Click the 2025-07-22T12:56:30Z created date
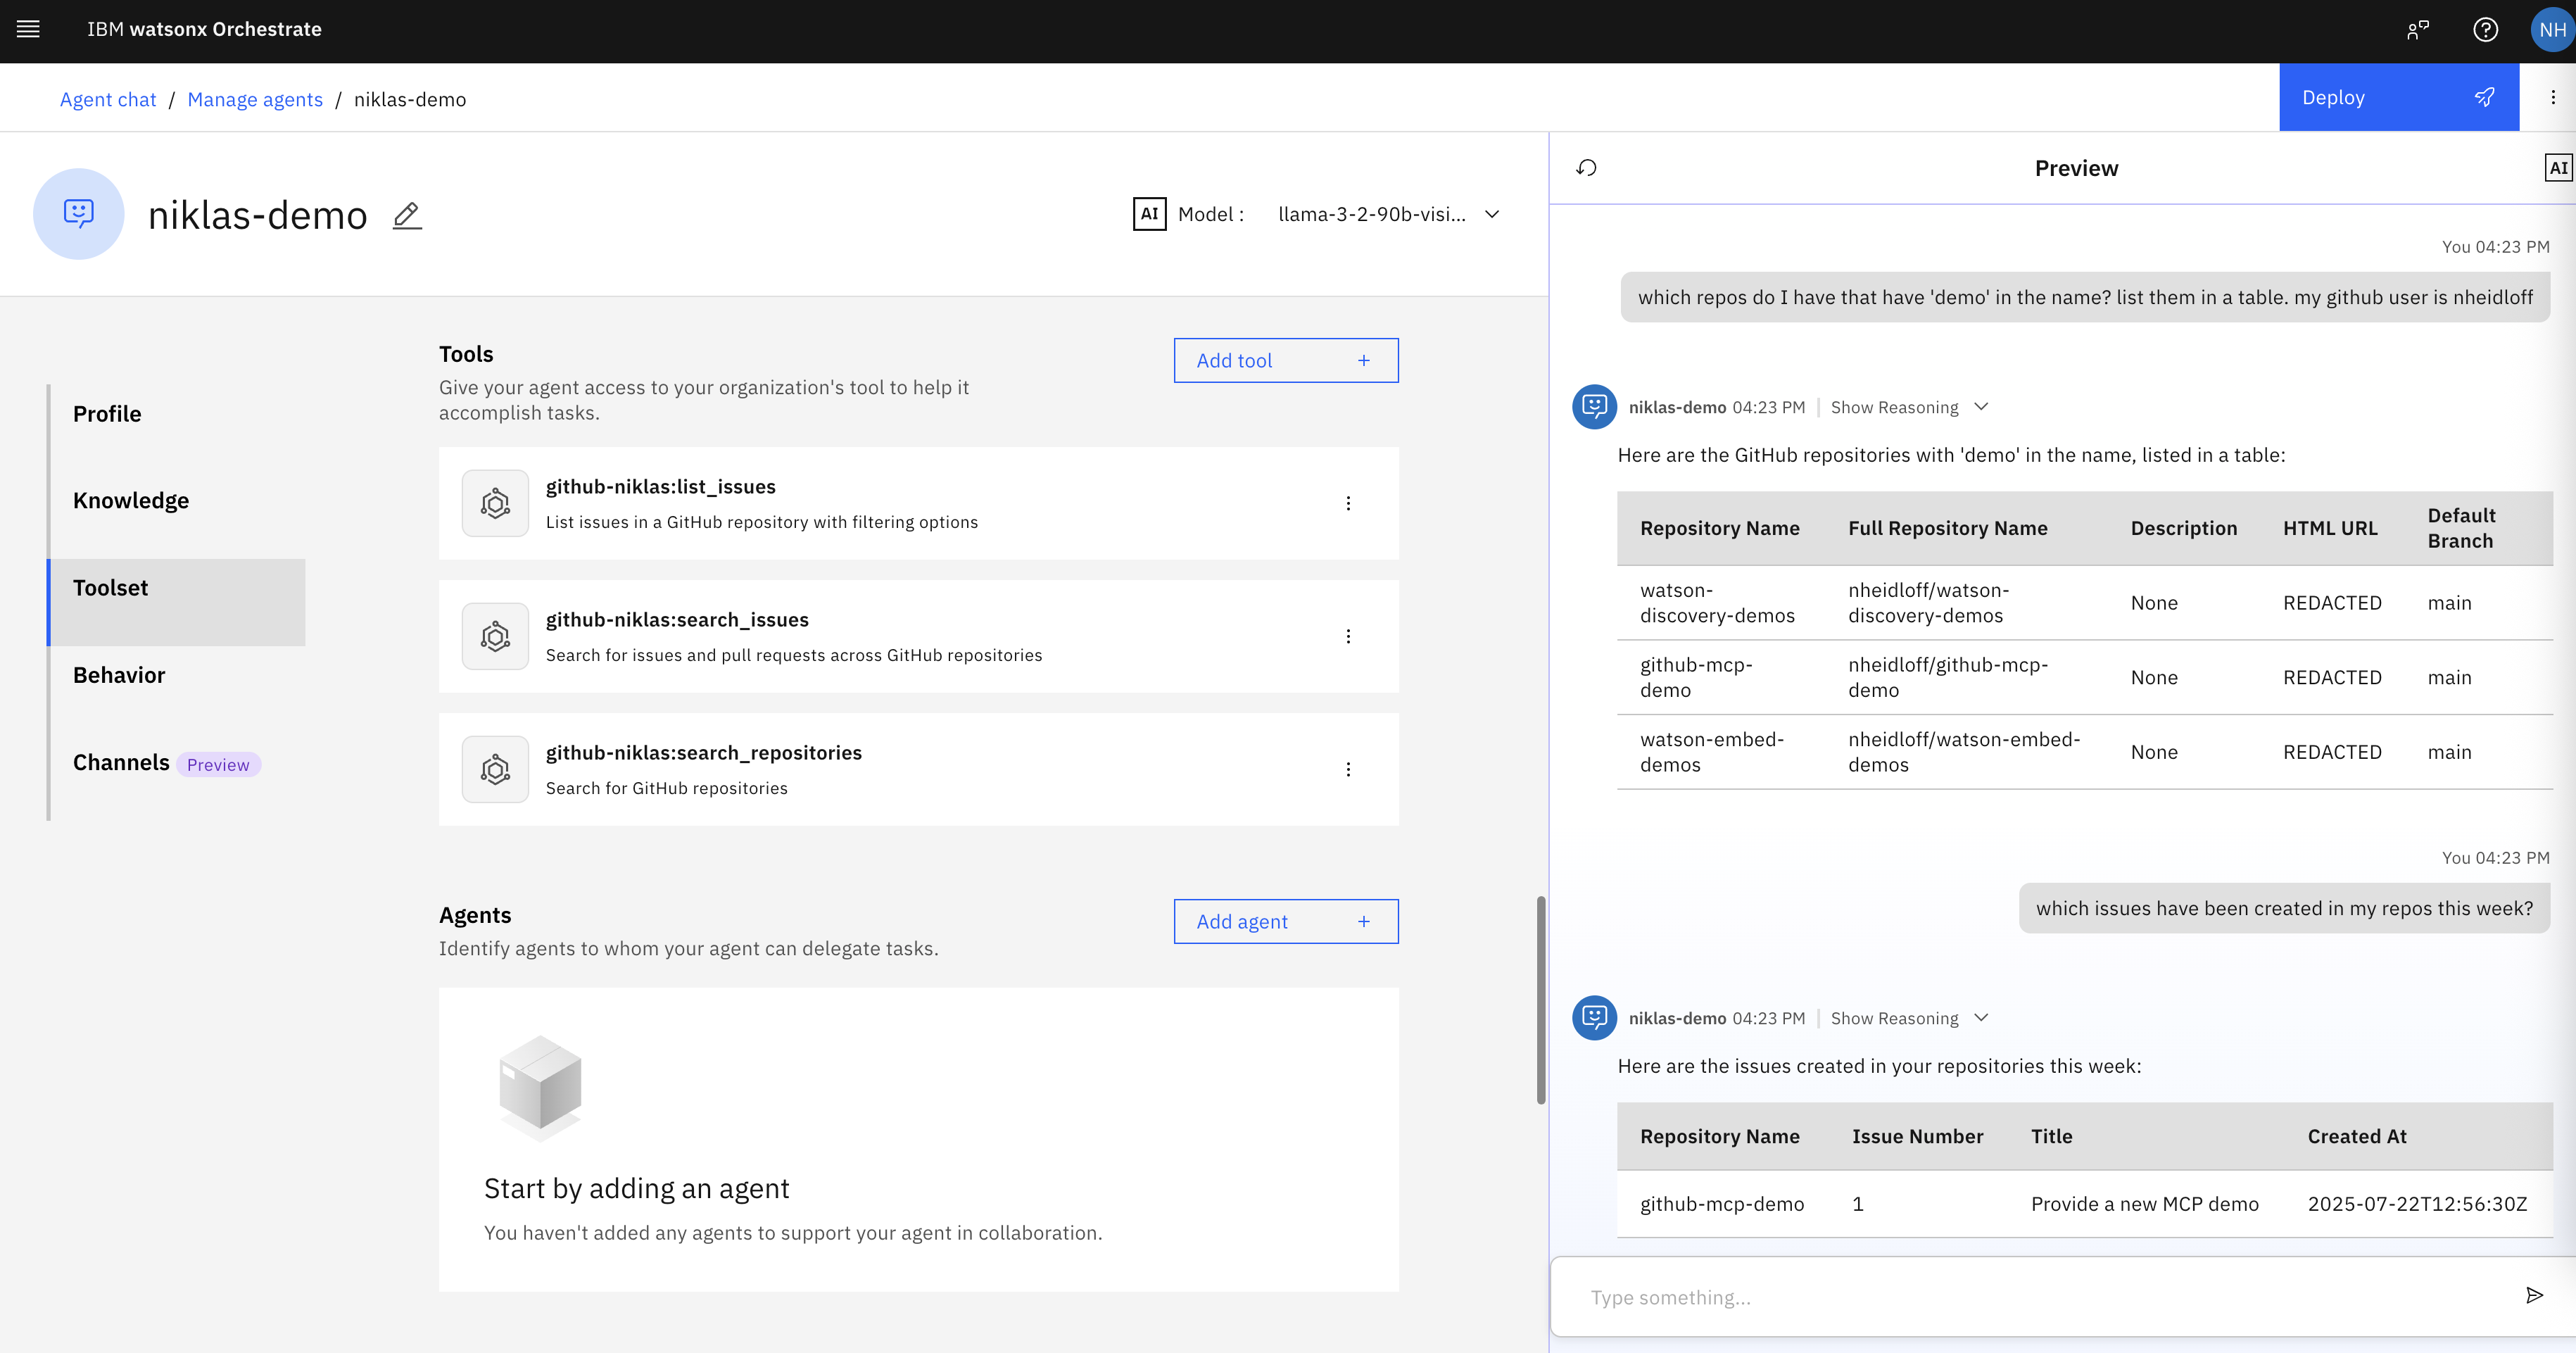Screen dimensions: 2576x1353 click(2417, 1204)
